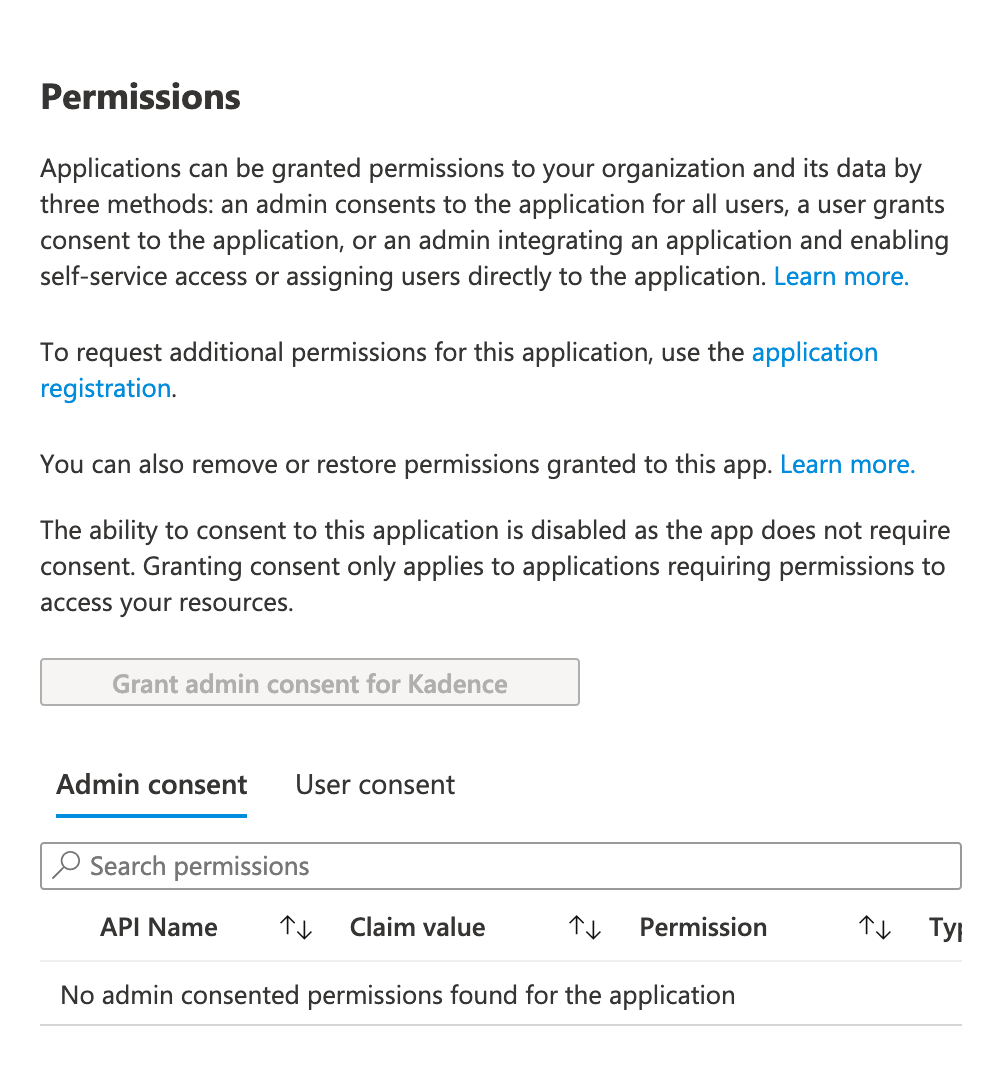Switch to the User consent tab
Viewport: 1002px width, 1066px height.
coord(375,785)
